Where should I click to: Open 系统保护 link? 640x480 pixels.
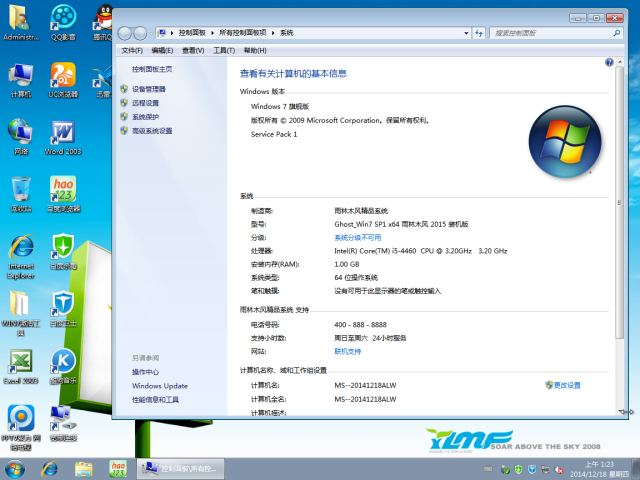click(x=145, y=117)
